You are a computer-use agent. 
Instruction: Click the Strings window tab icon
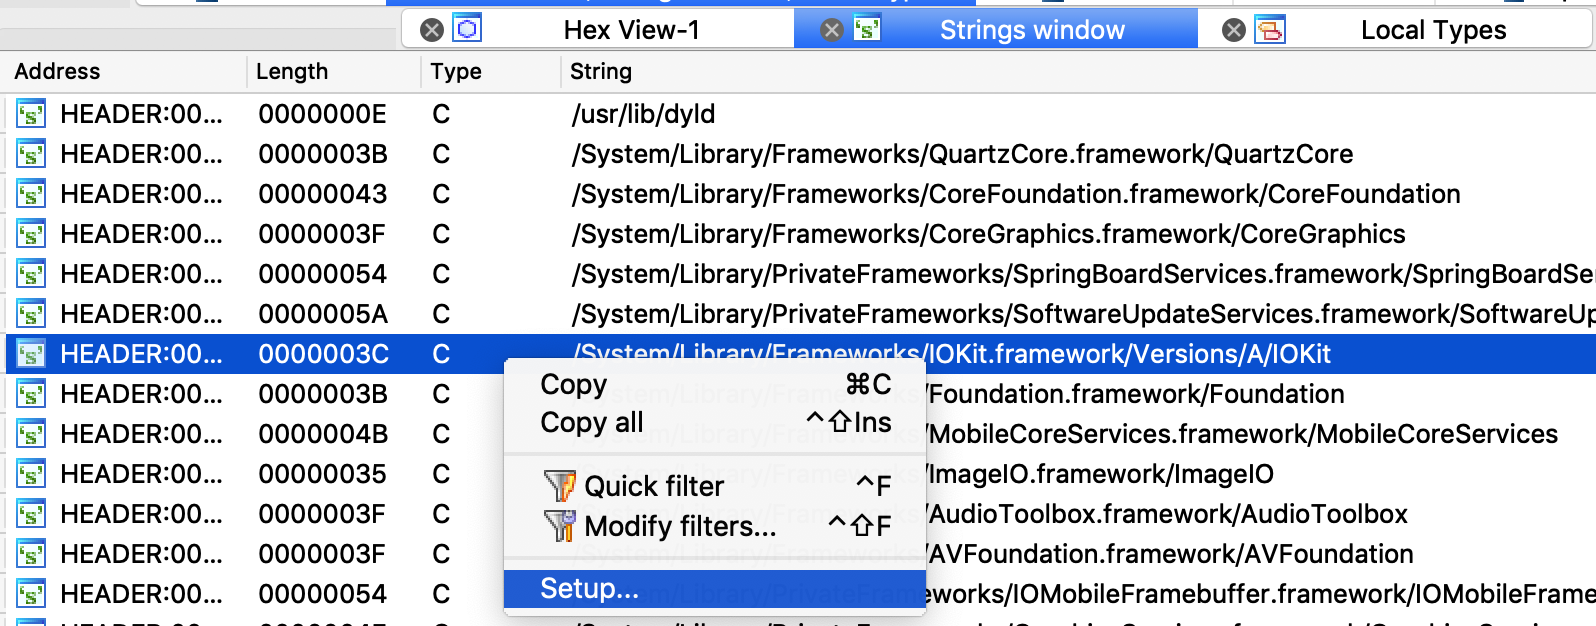tap(867, 29)
